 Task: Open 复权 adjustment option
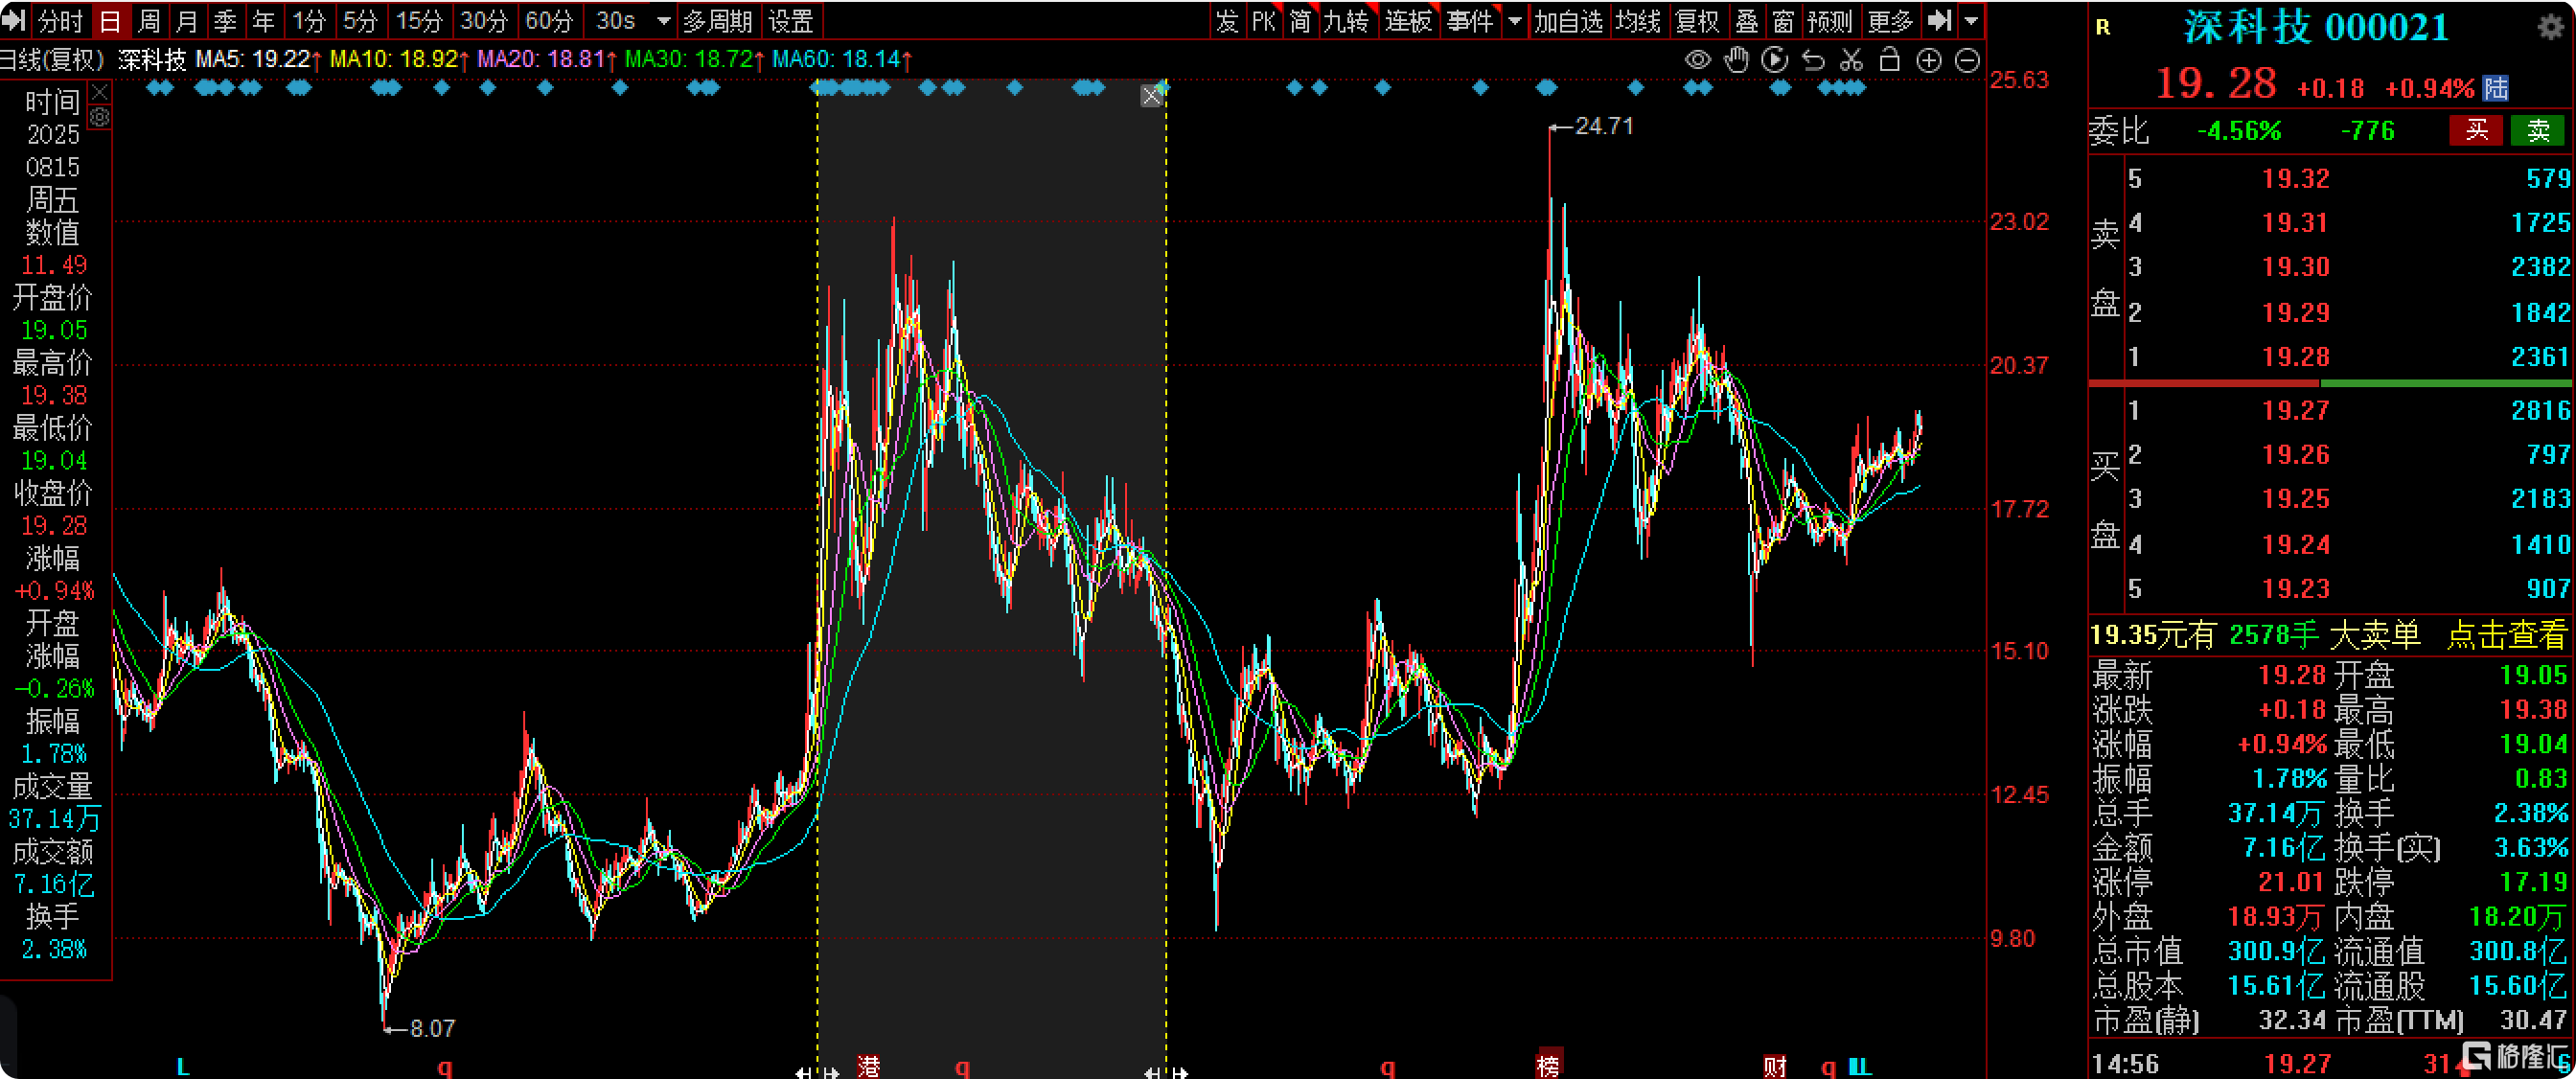pos(1697,20)
